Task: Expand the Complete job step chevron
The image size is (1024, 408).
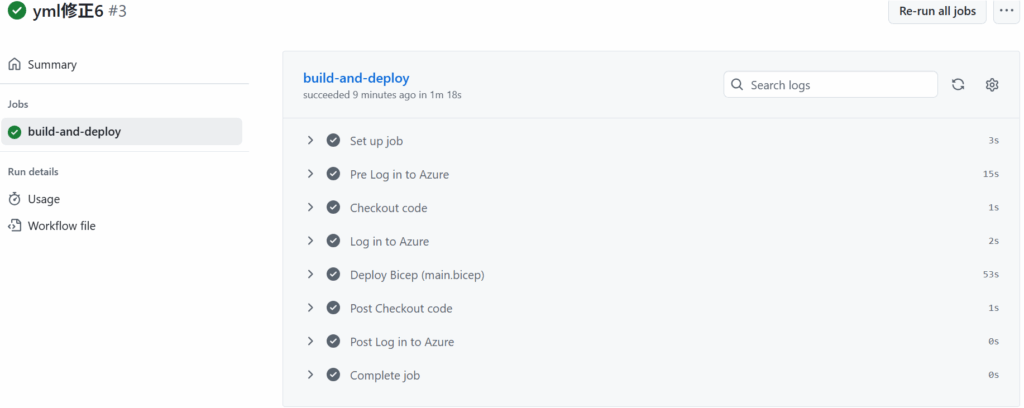Action: [x=311, y=375]
